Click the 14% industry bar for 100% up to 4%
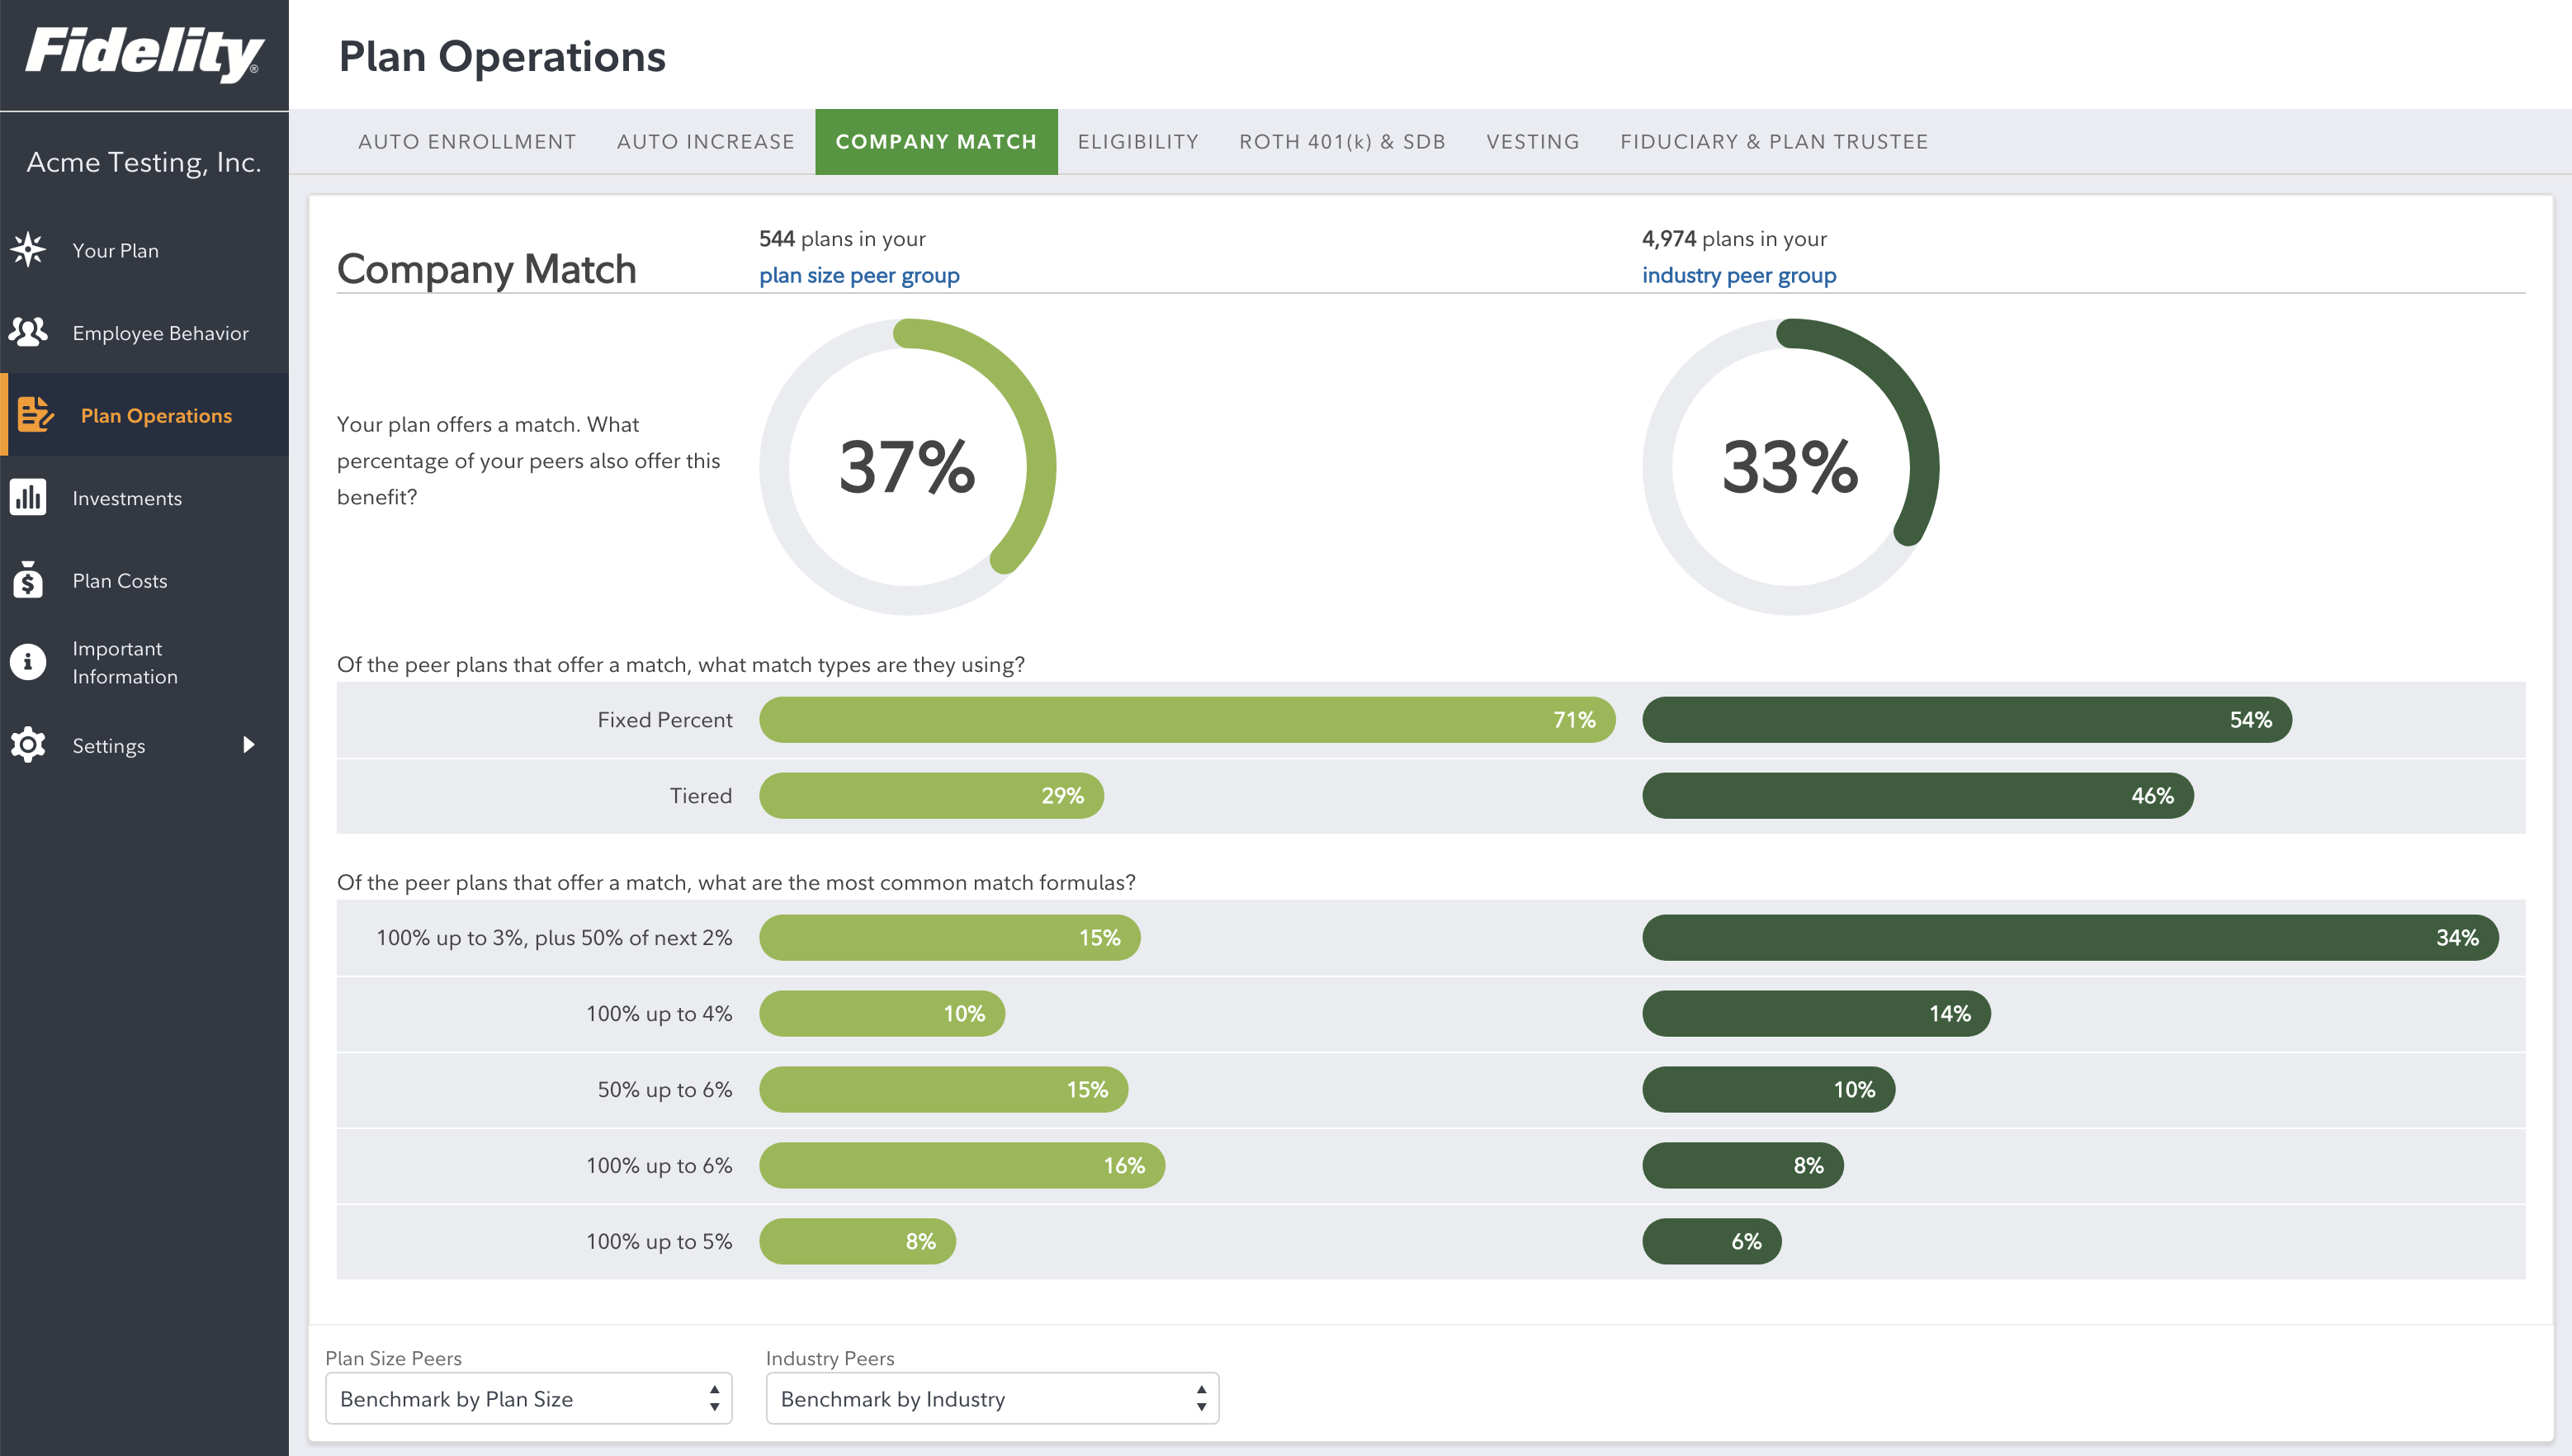The width and height of the screenshot is (2572, 1456). 1816,1013
